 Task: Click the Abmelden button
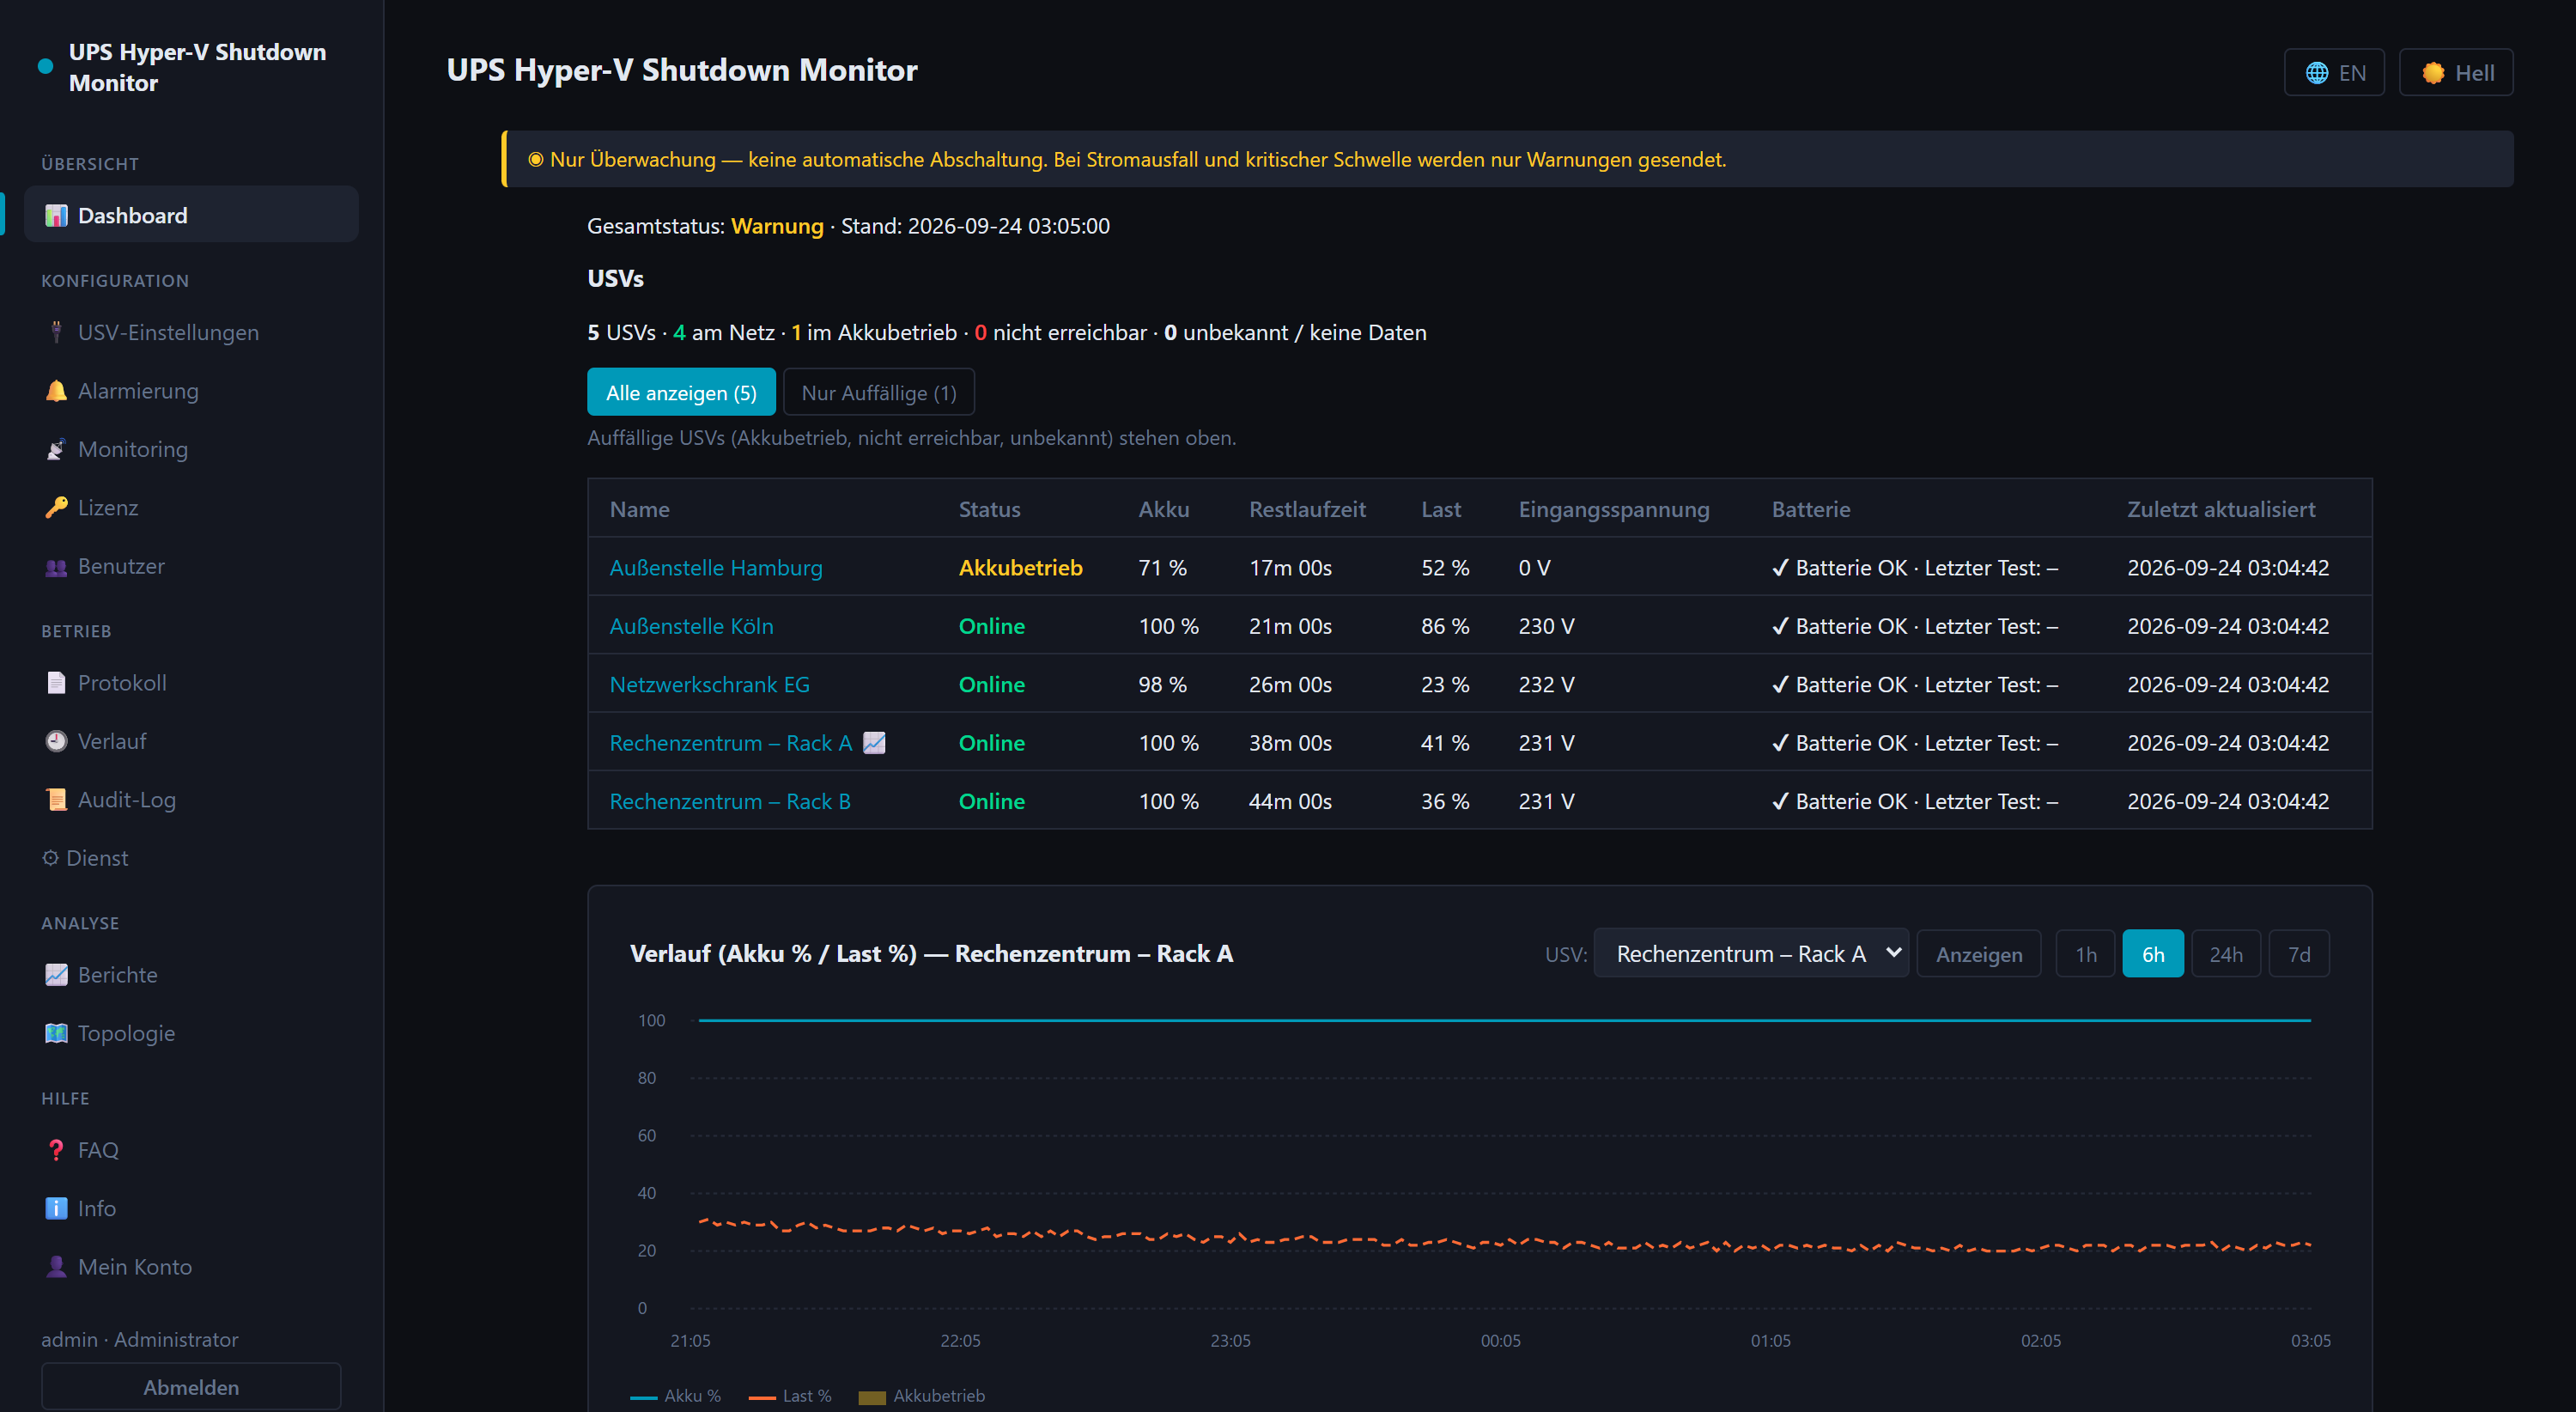191,1386
